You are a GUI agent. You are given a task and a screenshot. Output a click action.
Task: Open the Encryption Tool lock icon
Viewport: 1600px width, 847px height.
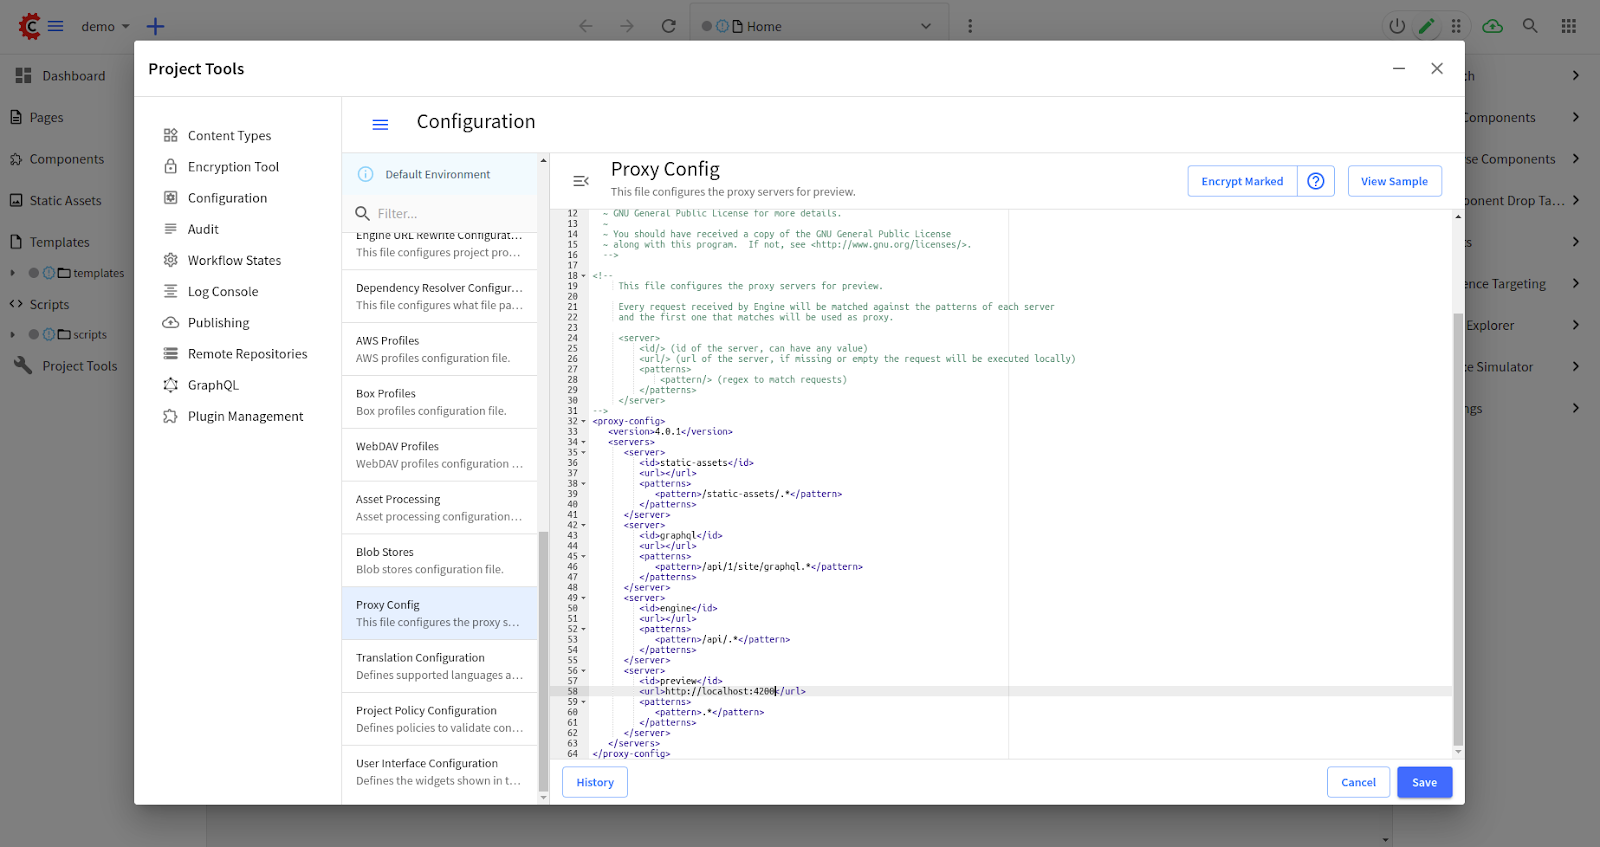[x=171, y=167]
